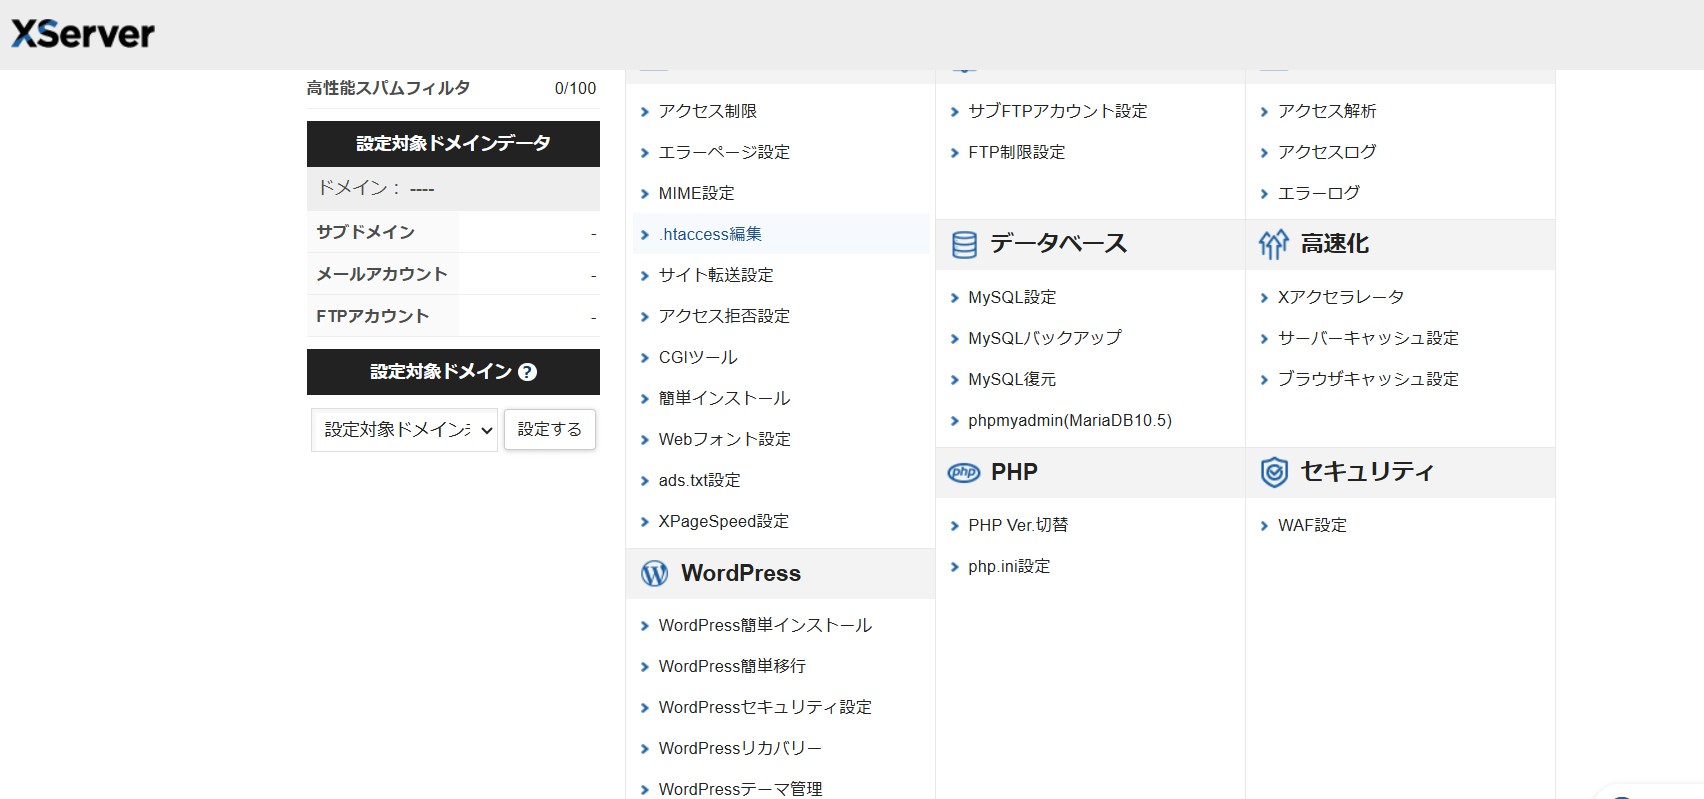Click the メールアカウント row label
1704x799 pixels.
382,274
